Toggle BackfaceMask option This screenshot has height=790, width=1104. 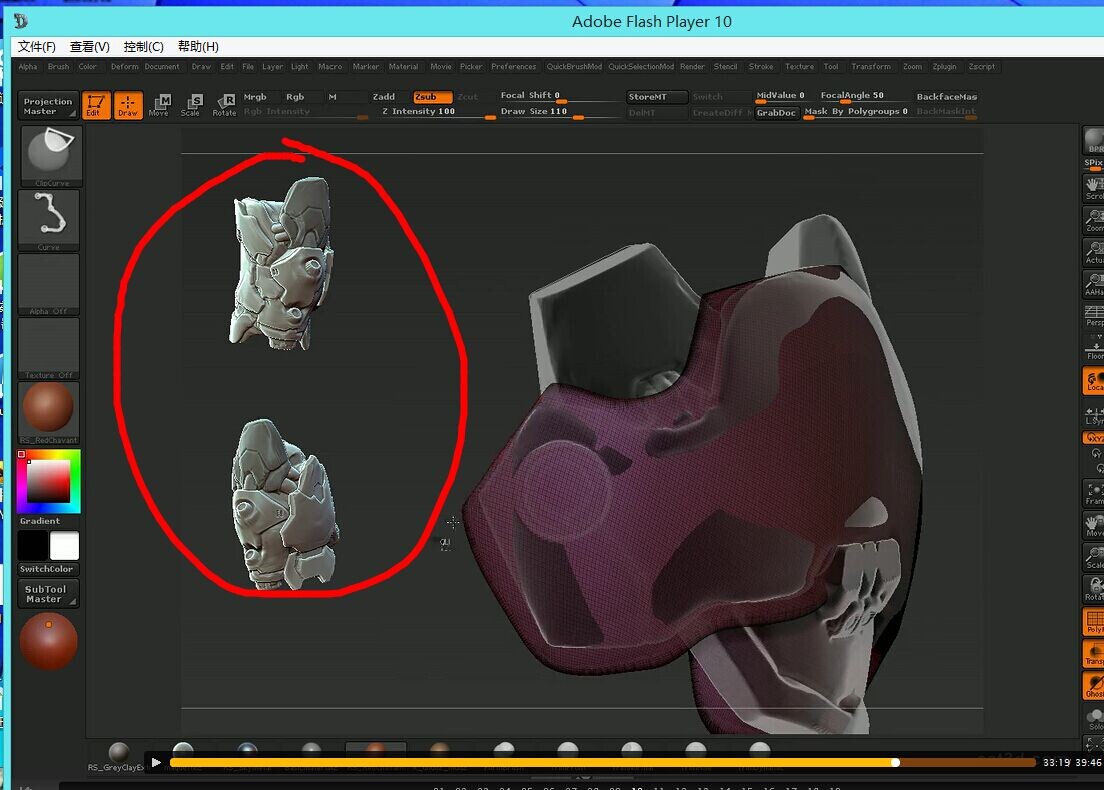(946, 96)
